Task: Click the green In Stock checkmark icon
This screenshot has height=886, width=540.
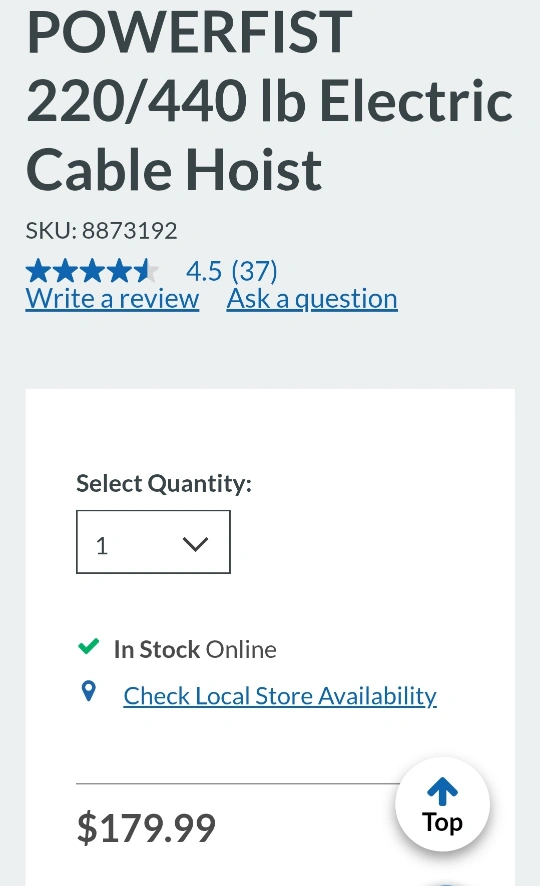Action: tap(89, 646)
